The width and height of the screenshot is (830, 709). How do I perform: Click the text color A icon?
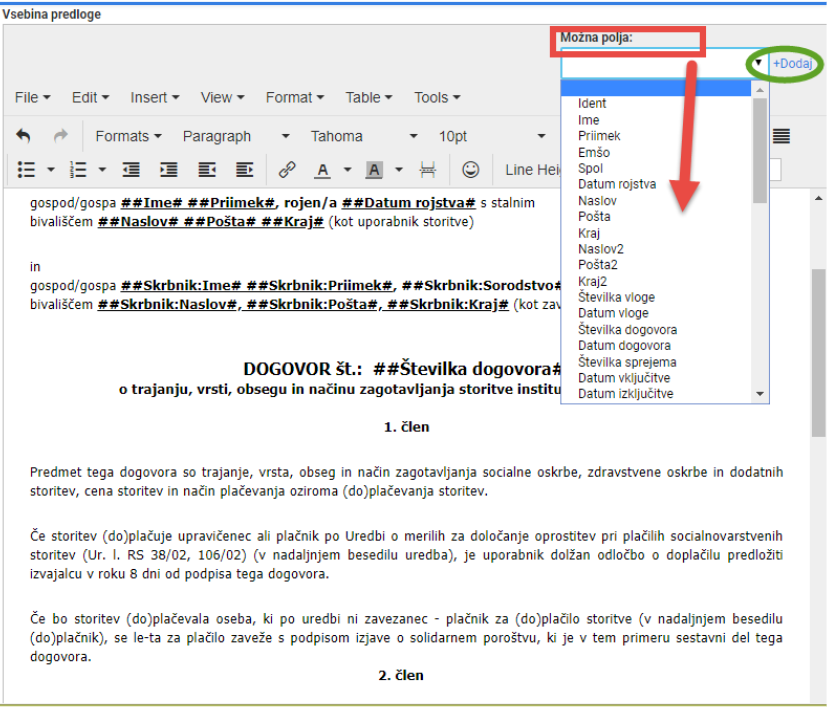(x=322, y=170)
